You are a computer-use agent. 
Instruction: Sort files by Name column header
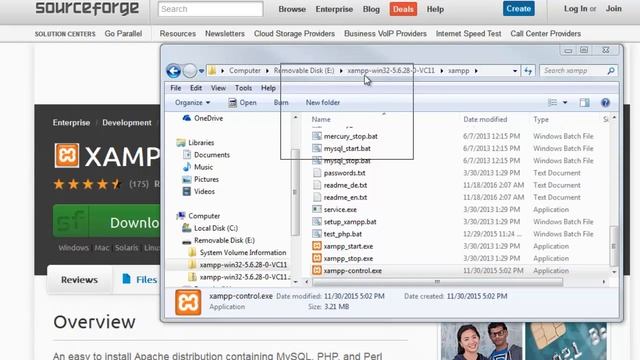321,119
